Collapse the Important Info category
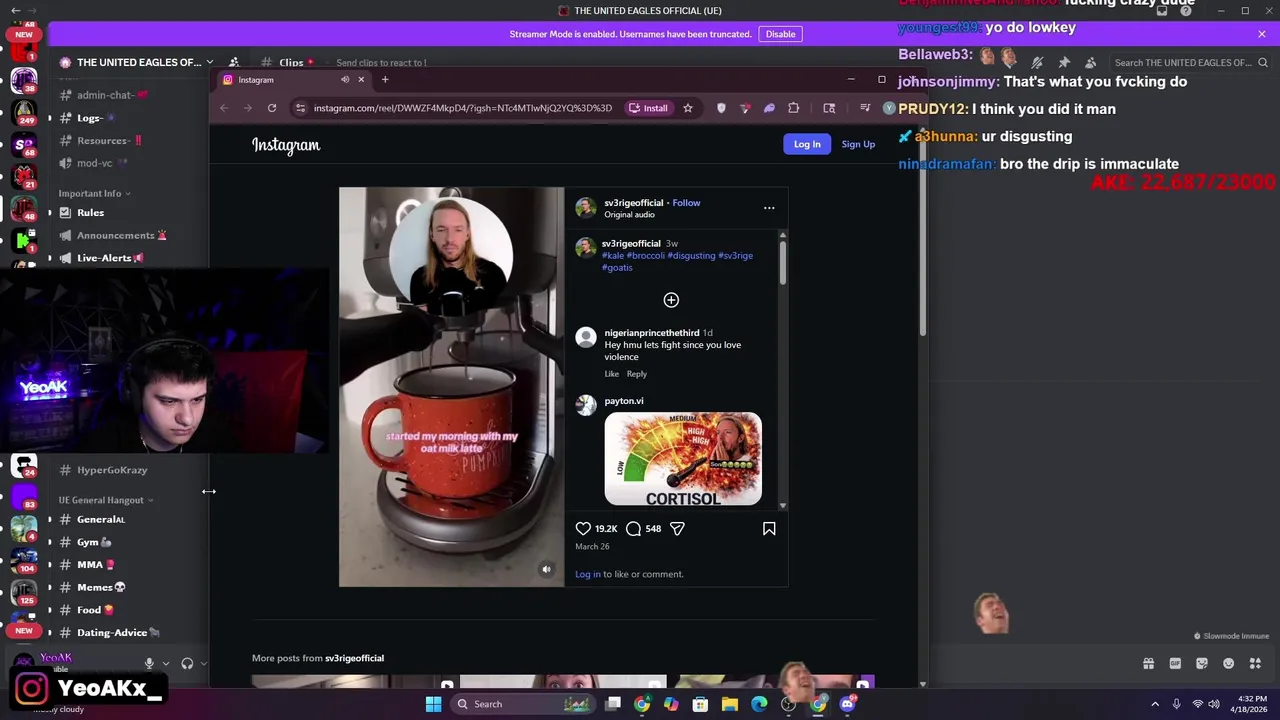 [94, 193]
